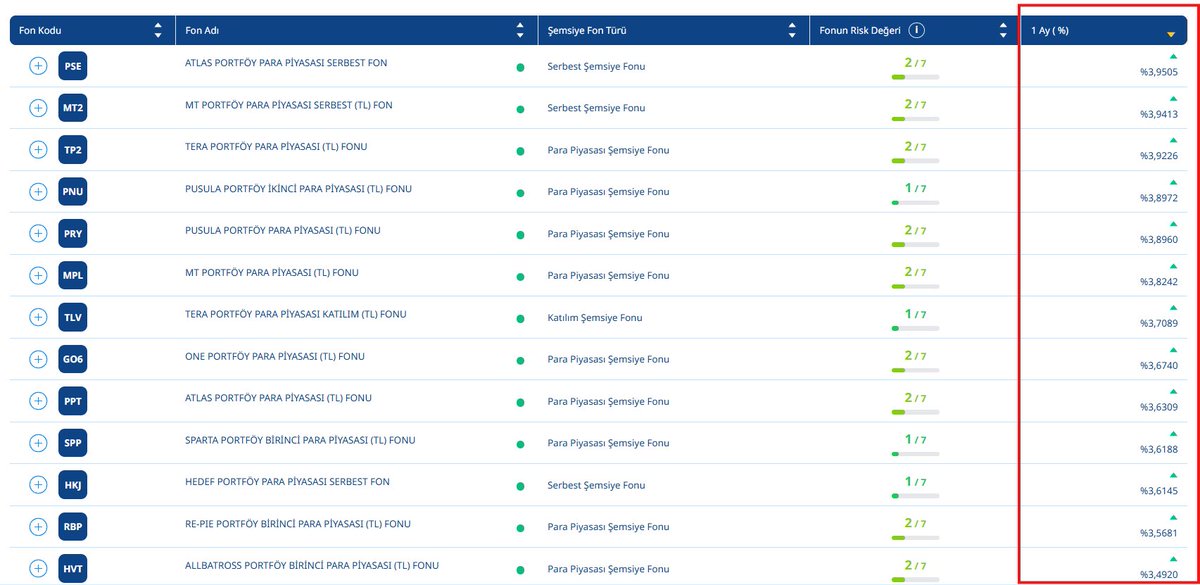Click the PSE row risk bar 2/7

click(x=915, y=77)
